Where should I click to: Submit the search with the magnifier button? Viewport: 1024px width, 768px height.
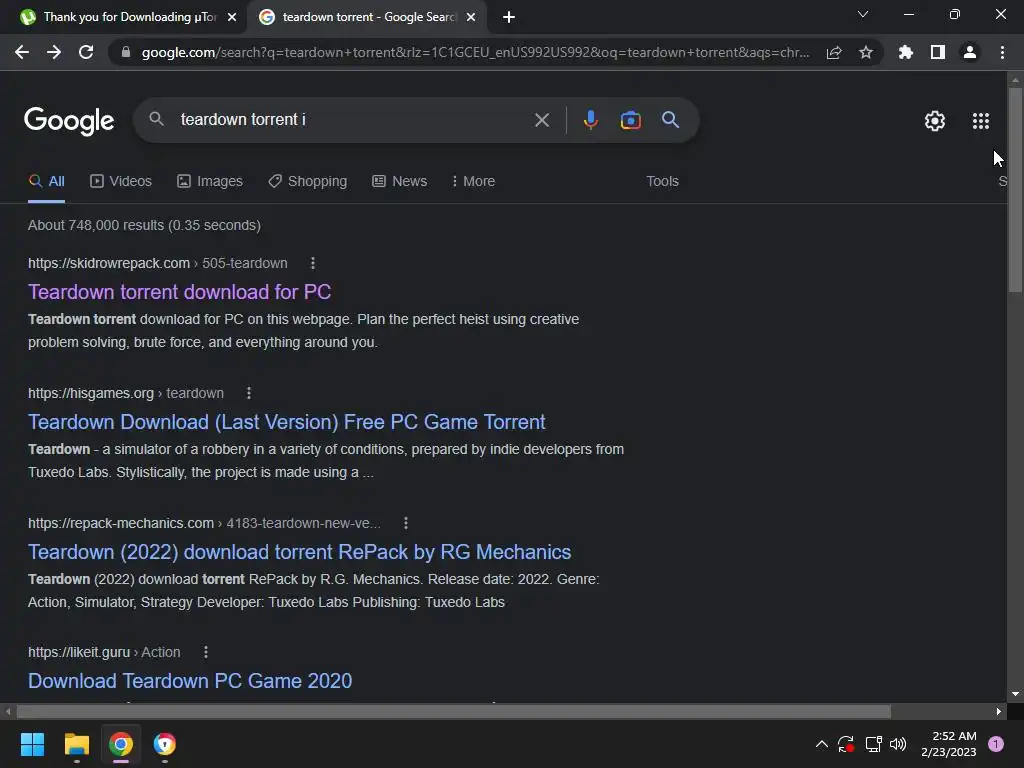[x=670, y=120]
